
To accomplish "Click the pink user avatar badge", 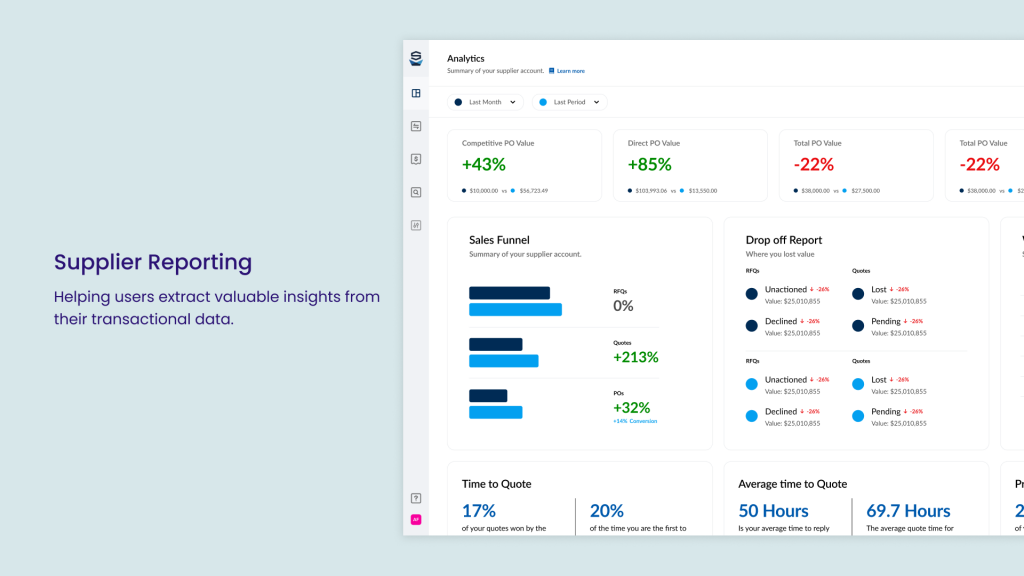I will [x=416, y=519].
